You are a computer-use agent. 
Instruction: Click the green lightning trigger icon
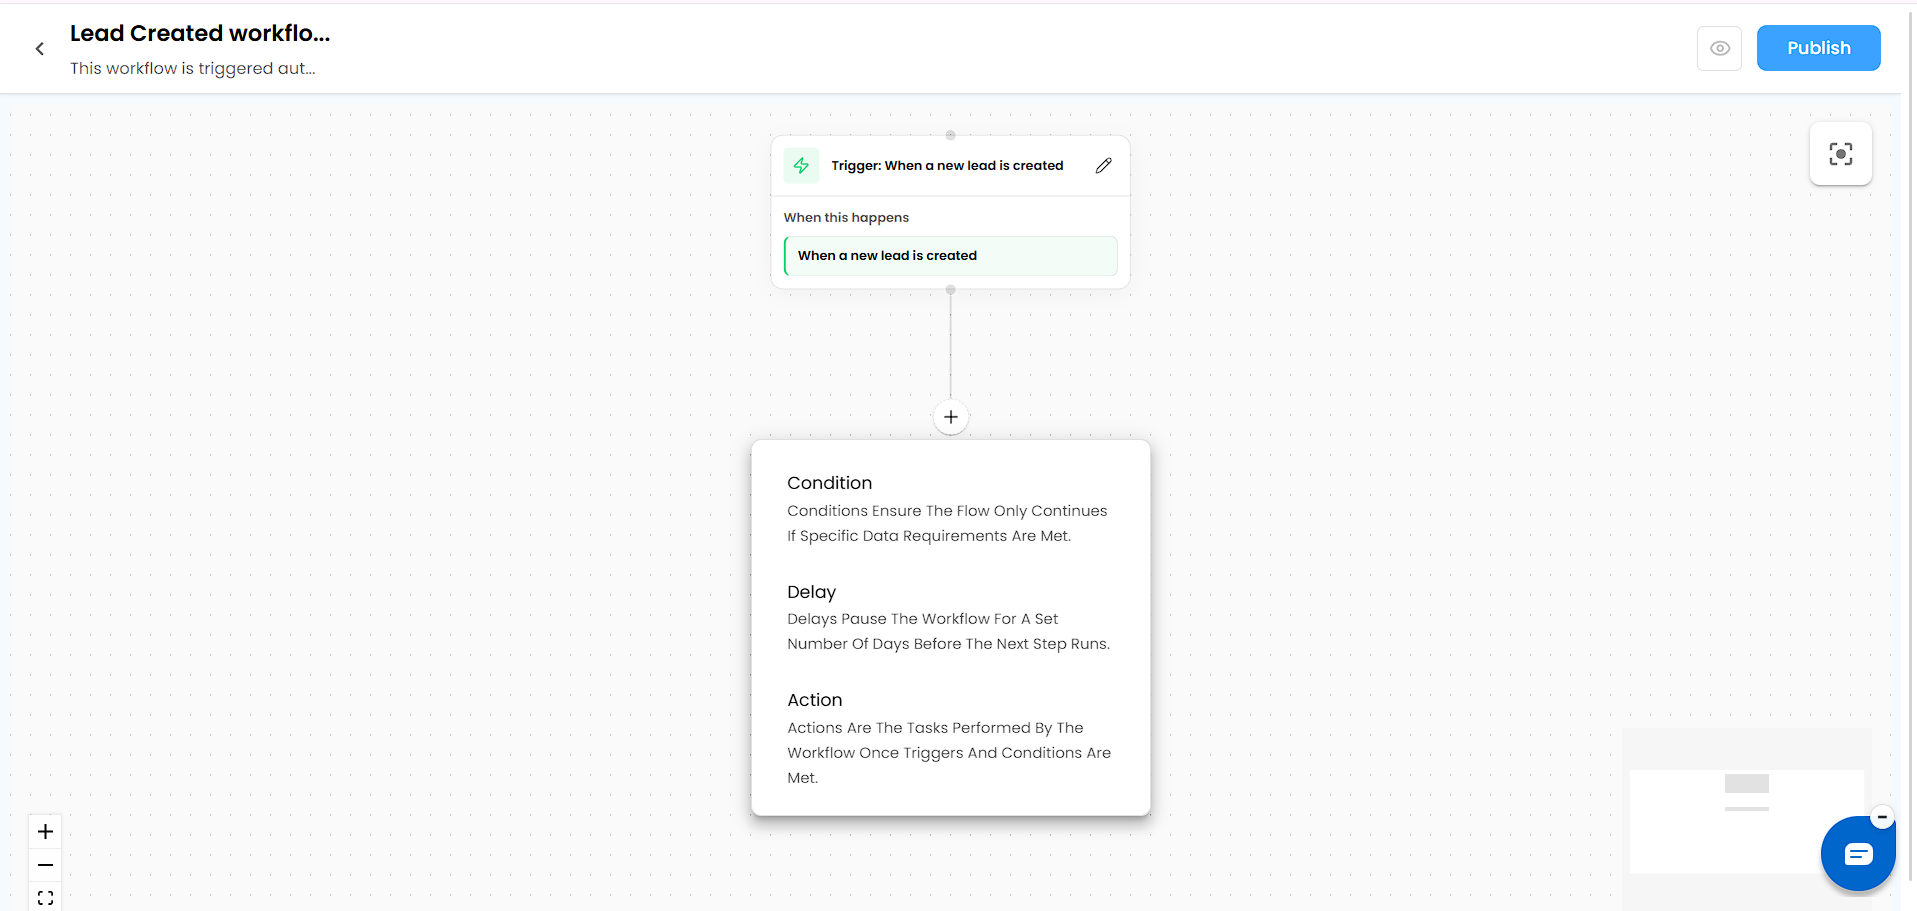click(x=801, y=166)
